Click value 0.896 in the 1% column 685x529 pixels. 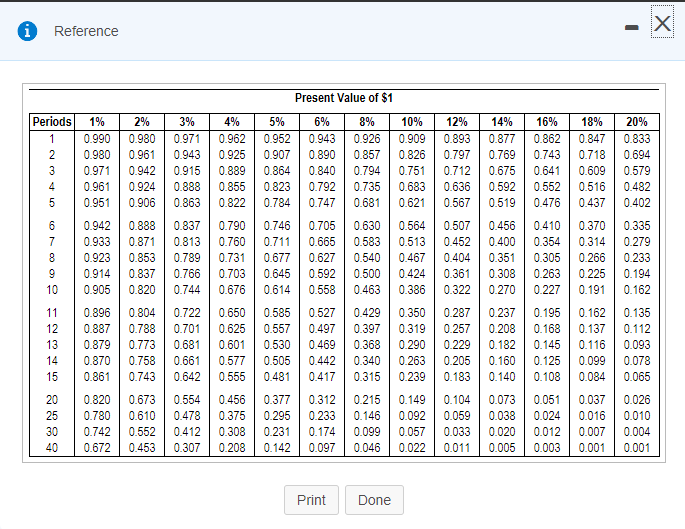click(x=97, y=313)
